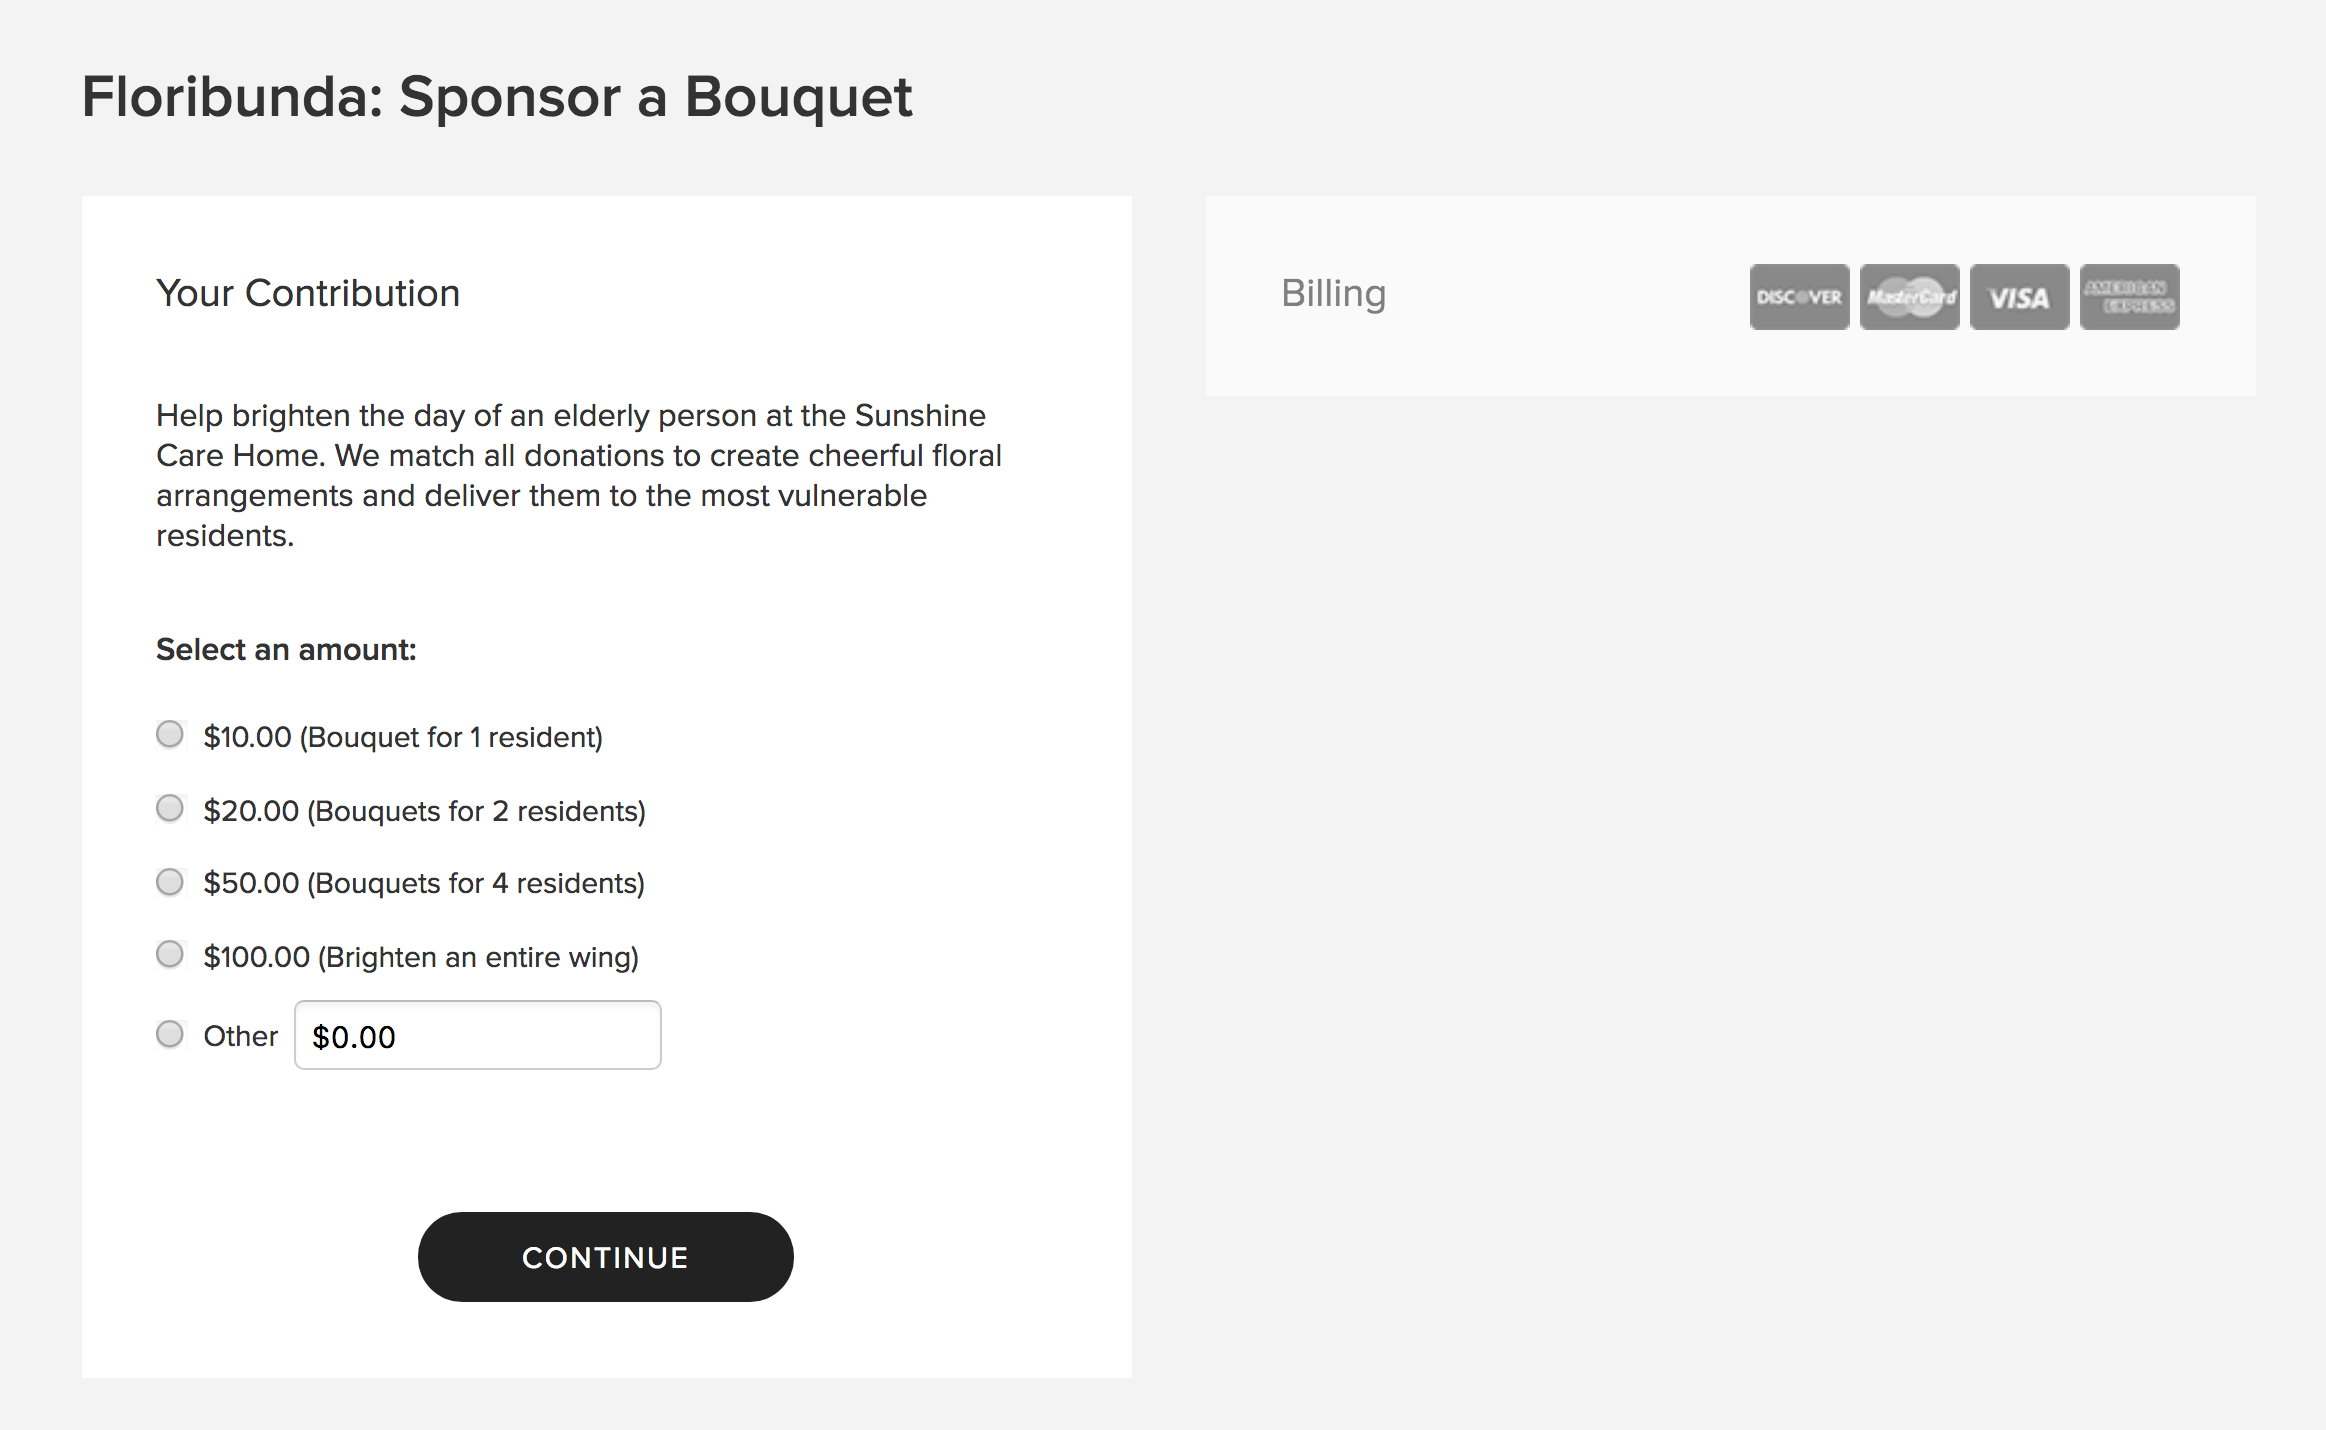The height and width of the screenshot is (1430, 2326).
Task: Click the 'Bouquets for 2 residents' label text
Action: (477, 811)
